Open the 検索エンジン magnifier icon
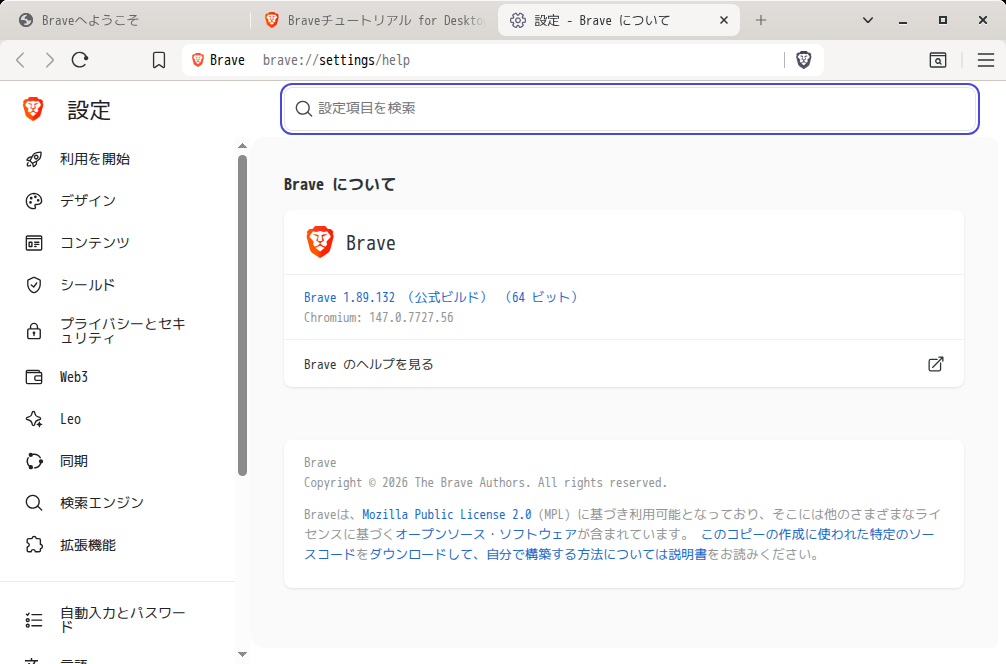Viewport: 1006px width, 664px height. coord(34,503)
